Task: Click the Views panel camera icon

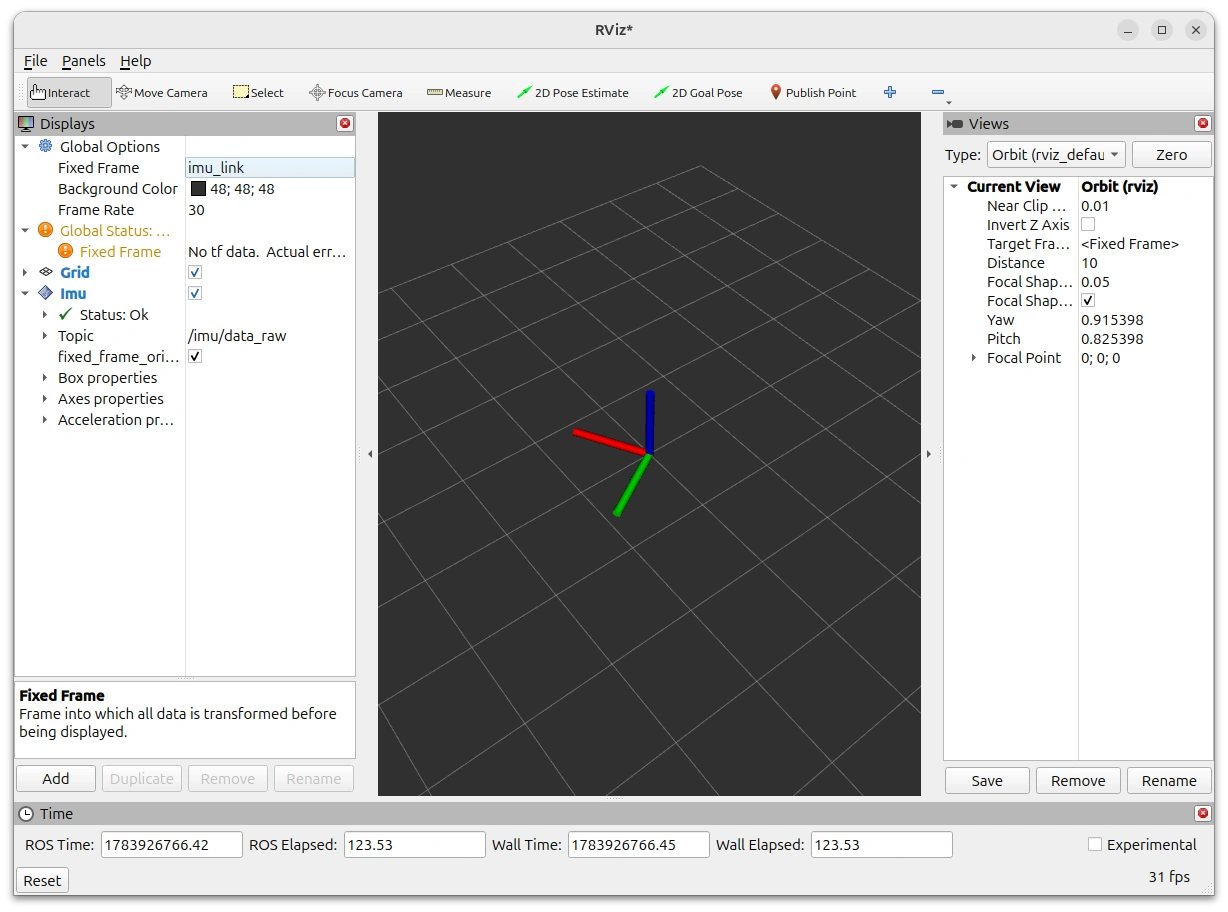Action: pos(954,124)
